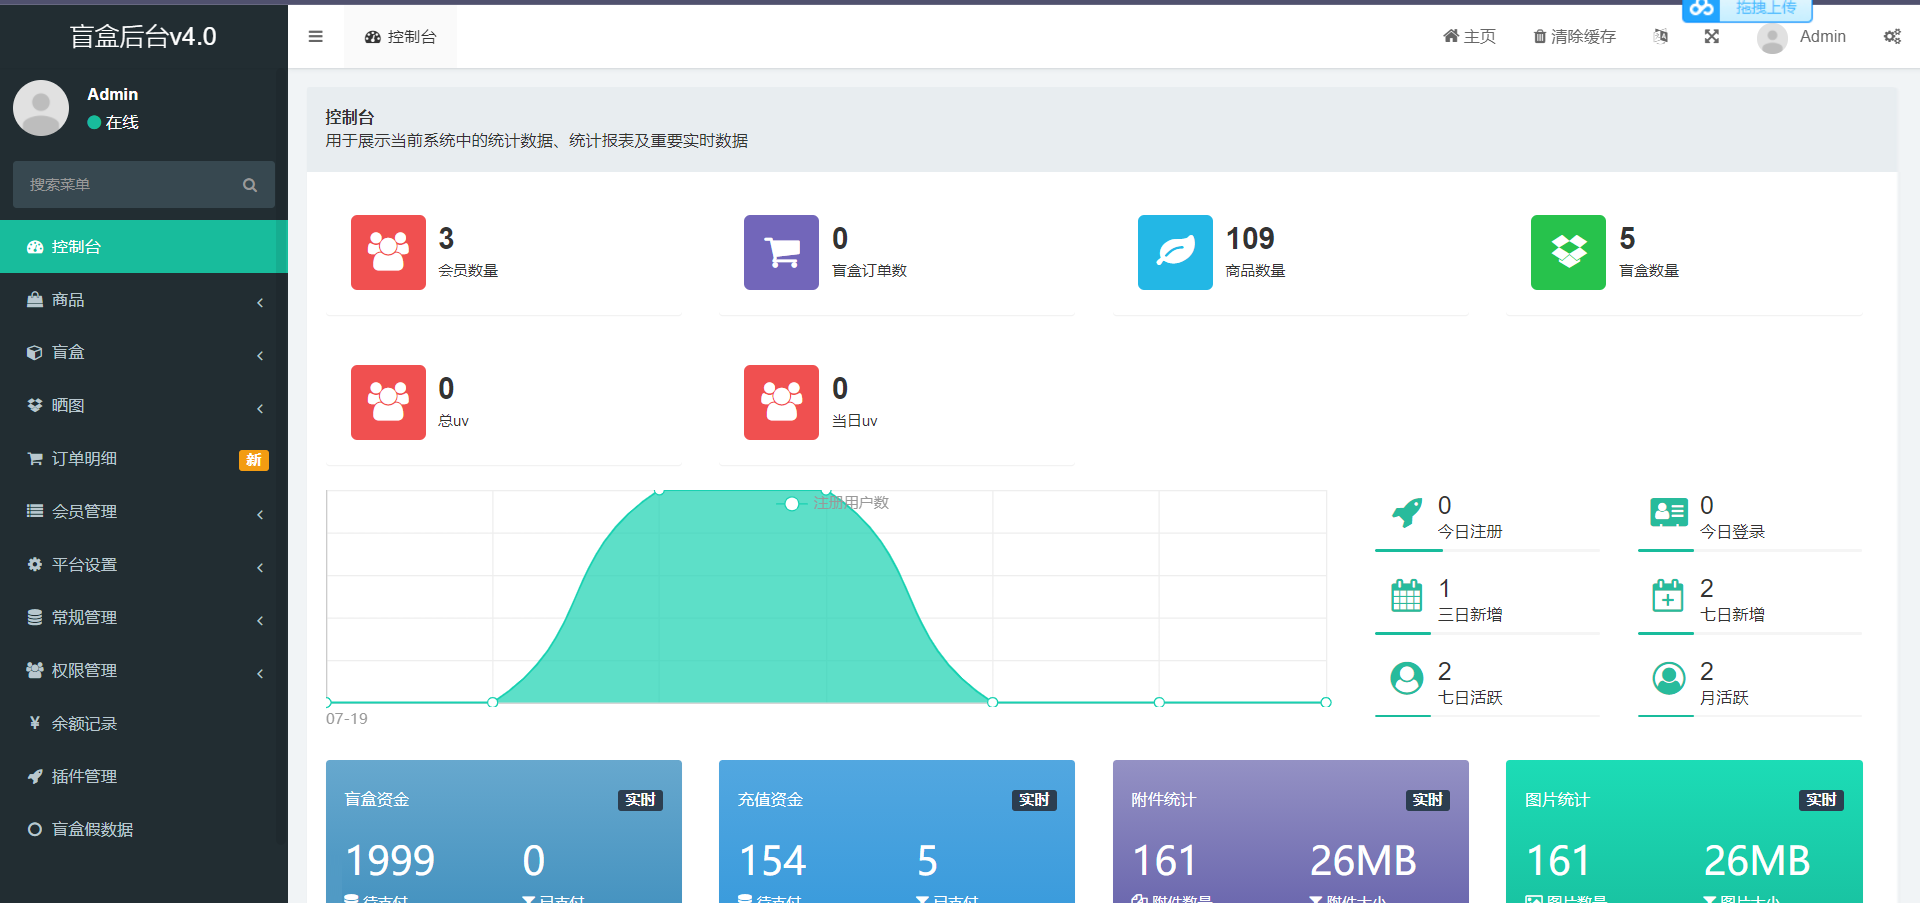Click the green dropbox 盲盒数量 icon
Screen dimensions: 1920x903
pyautogui.click(x=1568, y=252)
